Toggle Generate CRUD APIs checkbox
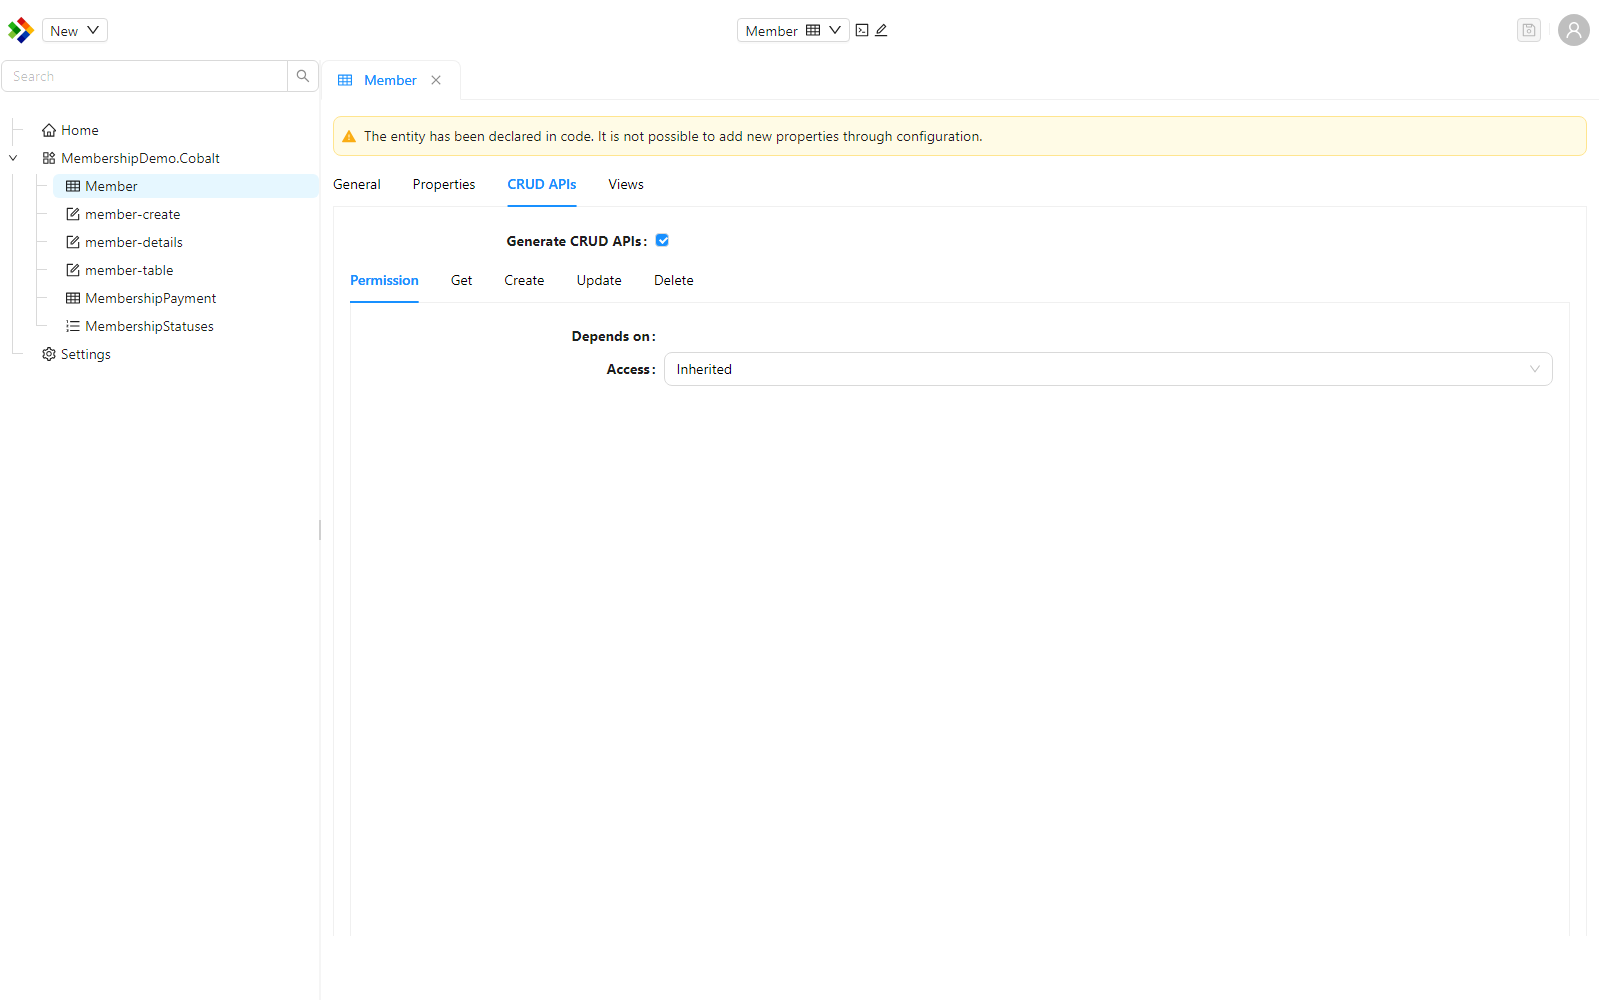Viewport: 1600px width, 1000px height. point(662,240)
